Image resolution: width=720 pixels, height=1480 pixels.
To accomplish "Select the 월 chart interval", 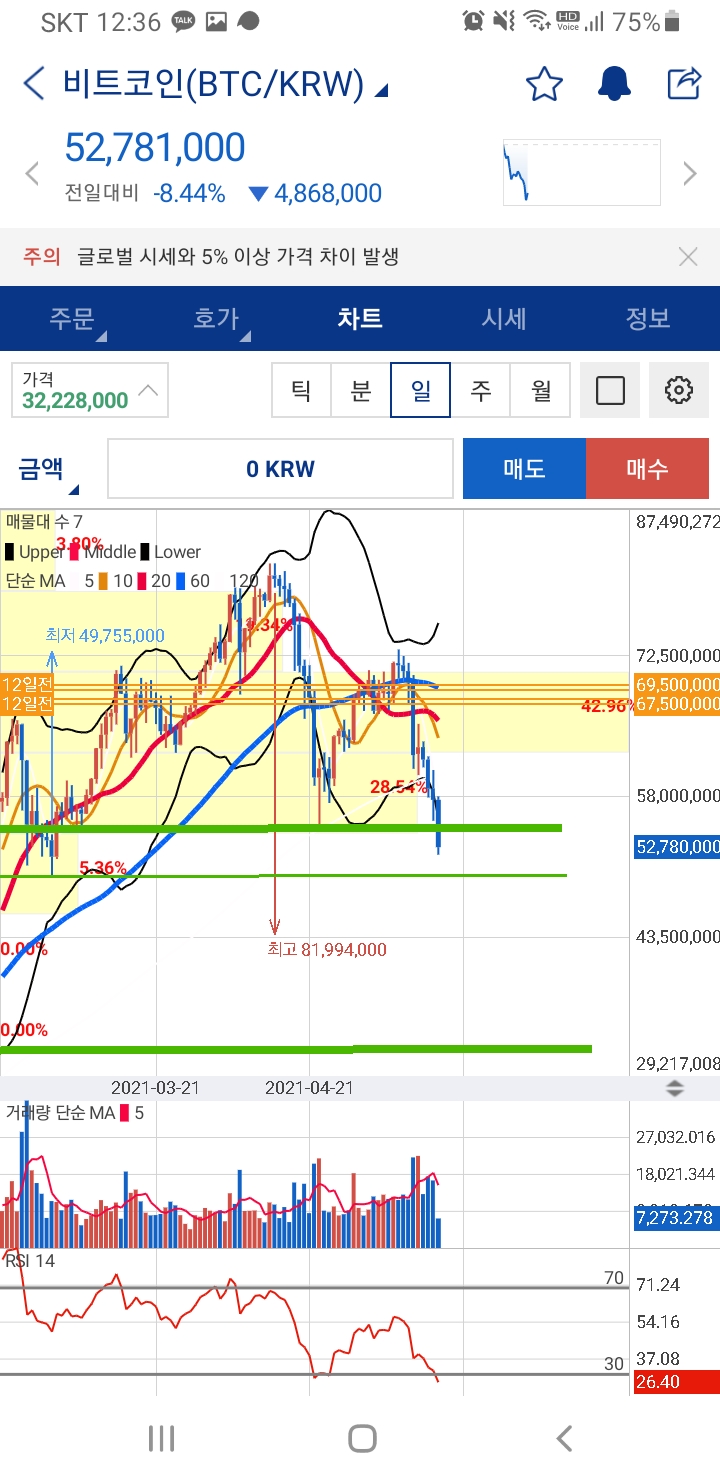I will [541, 390].
